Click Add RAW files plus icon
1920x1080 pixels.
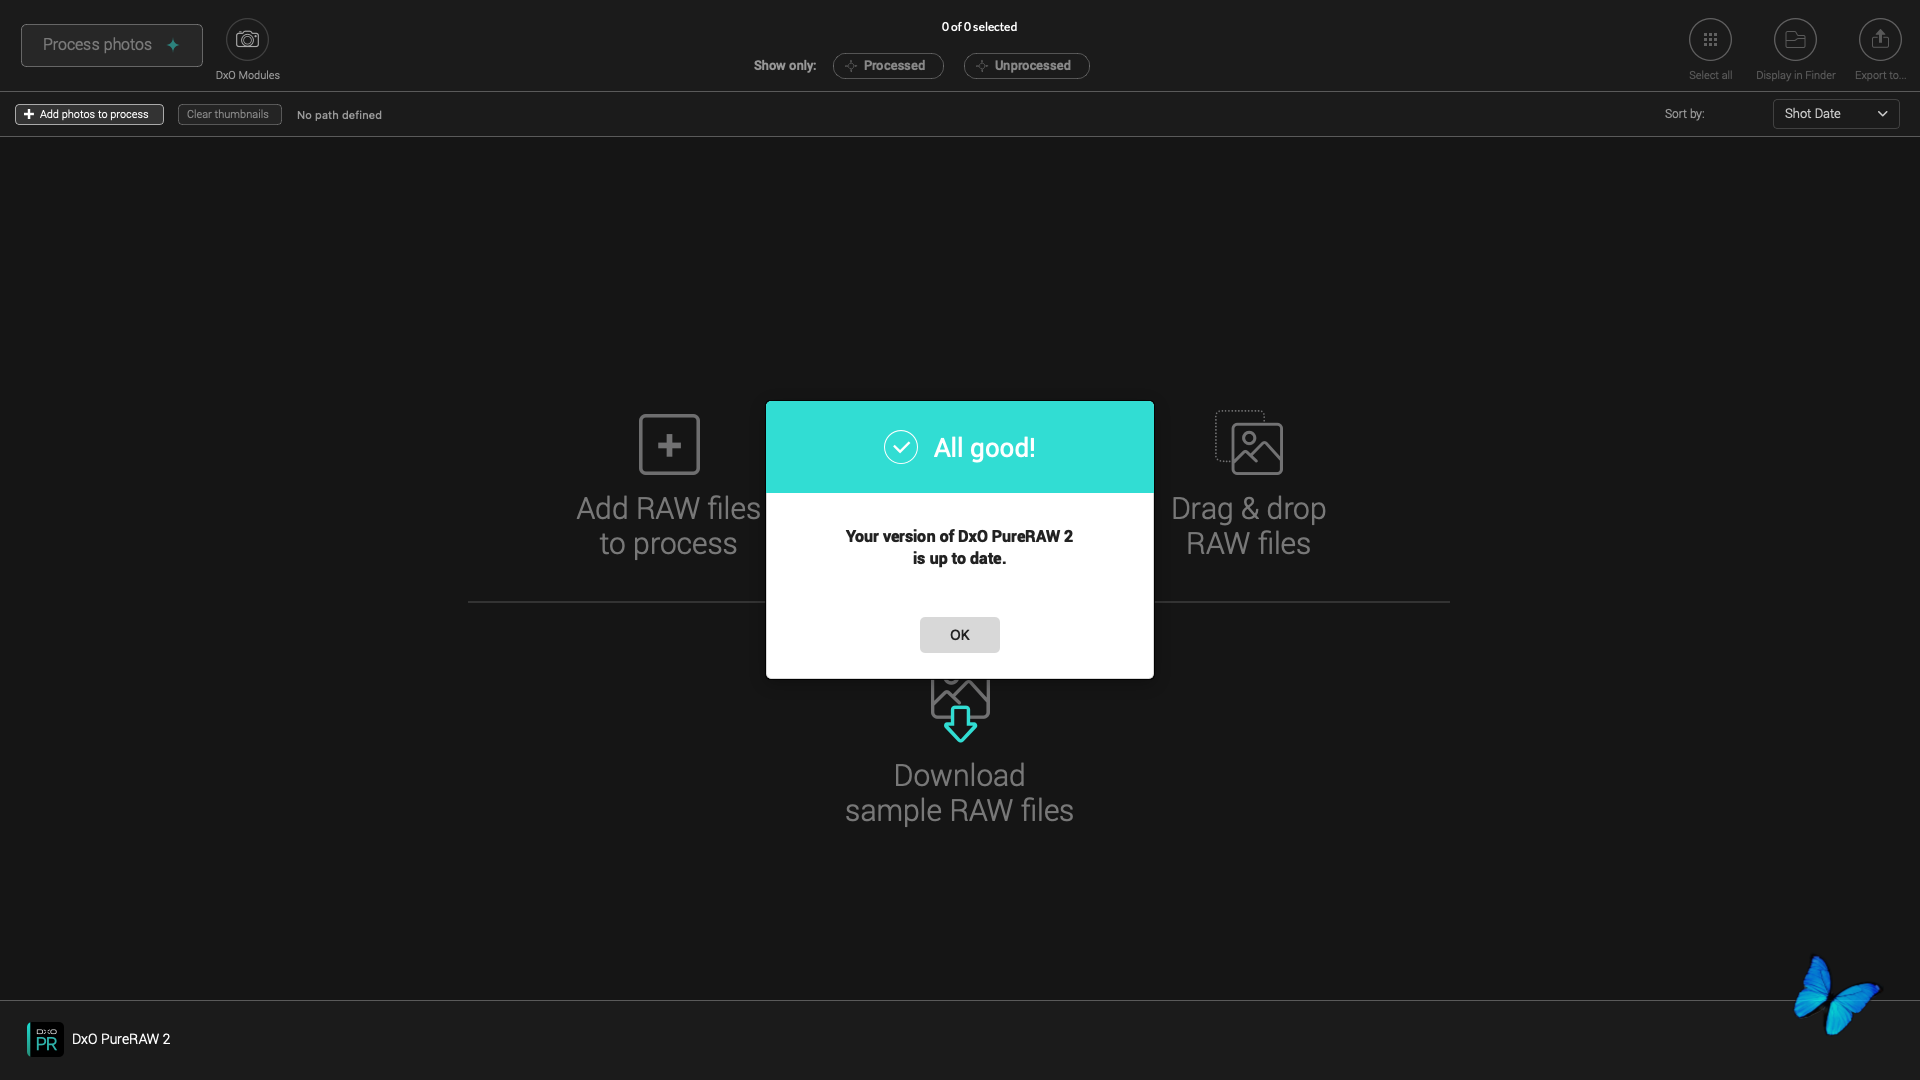coord(669,444)
